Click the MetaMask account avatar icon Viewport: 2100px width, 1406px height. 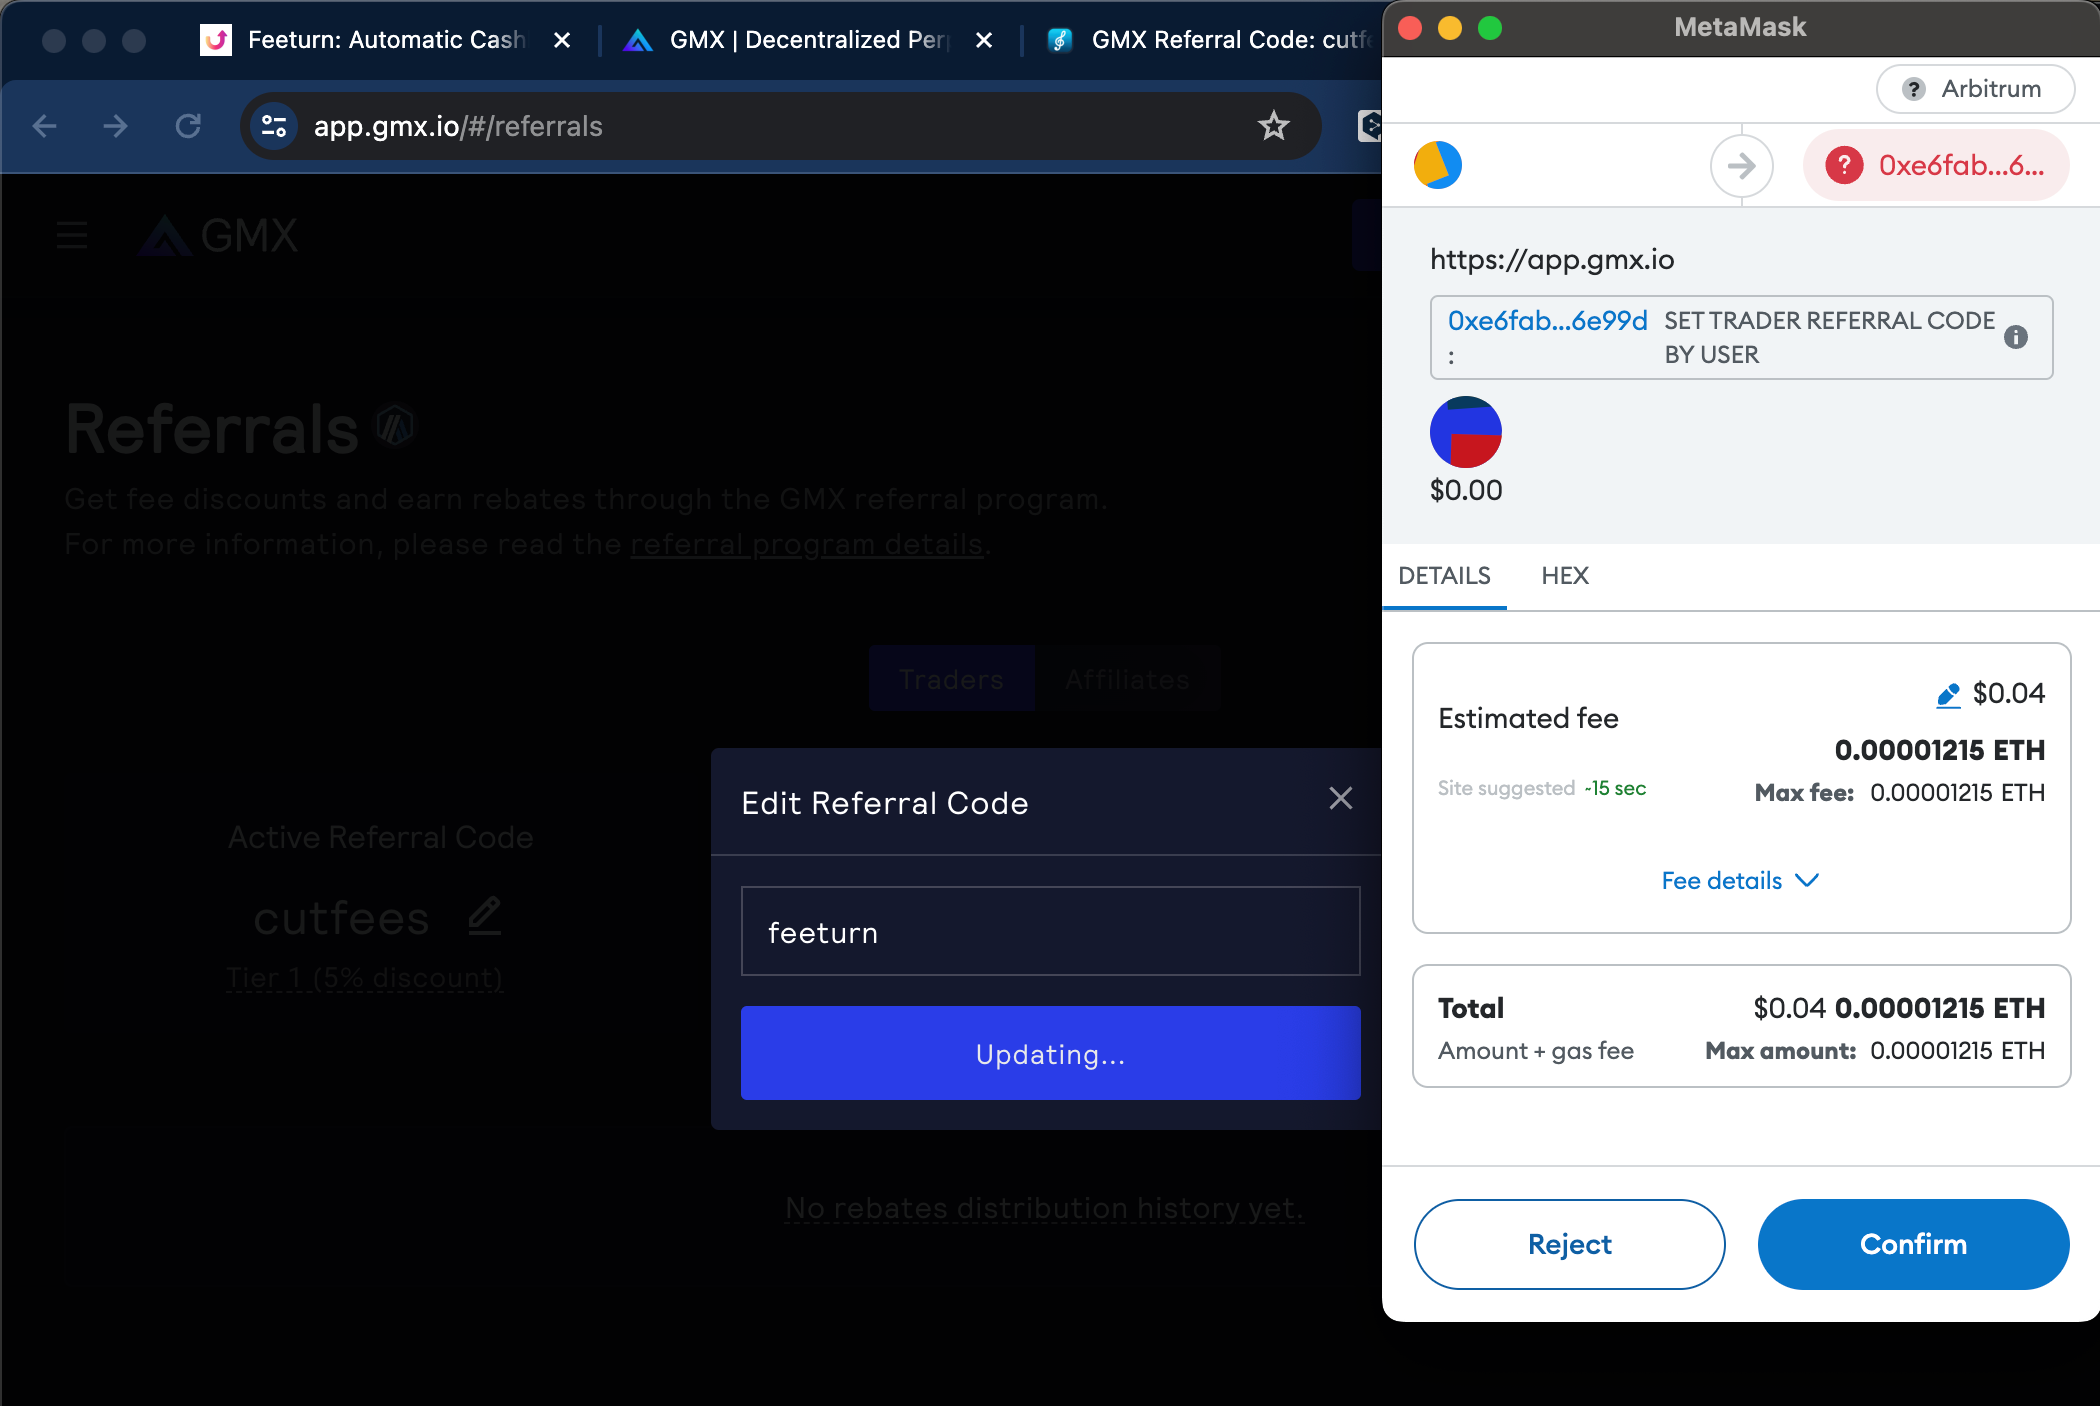(1437, 165)
